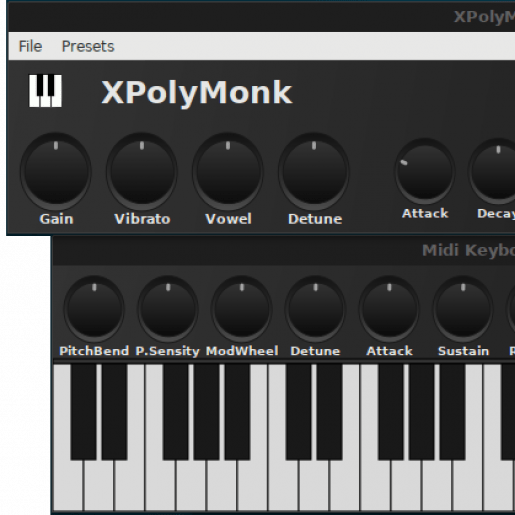The height and width of the screenshot is (515, 515).
Task: Click the Midi Keyboard Attack knob
Action: coord(389,309)
